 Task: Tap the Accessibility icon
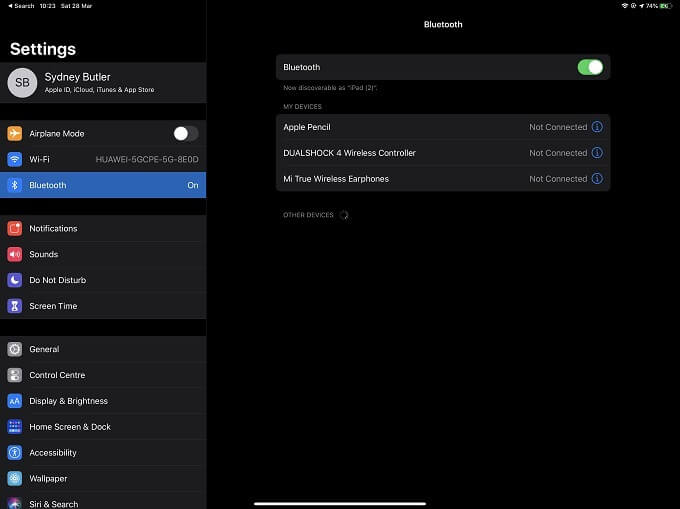15,453
